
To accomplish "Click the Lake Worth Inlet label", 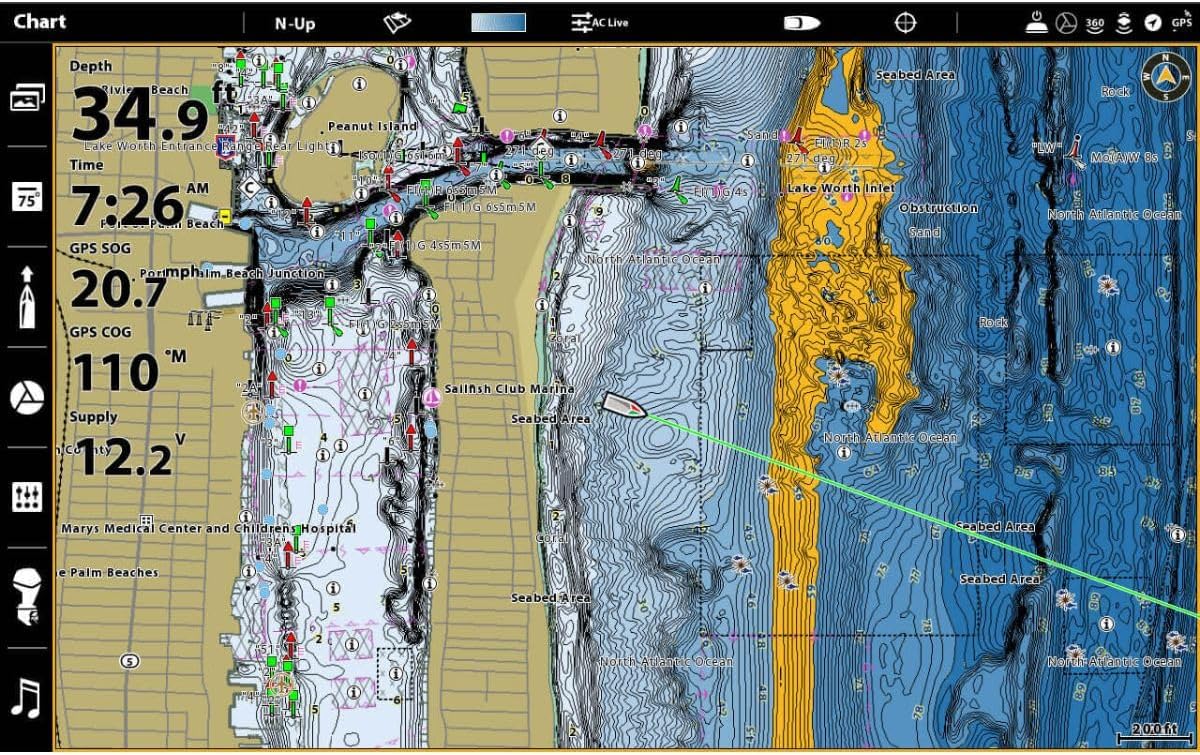I will click(x=841, y=188).
